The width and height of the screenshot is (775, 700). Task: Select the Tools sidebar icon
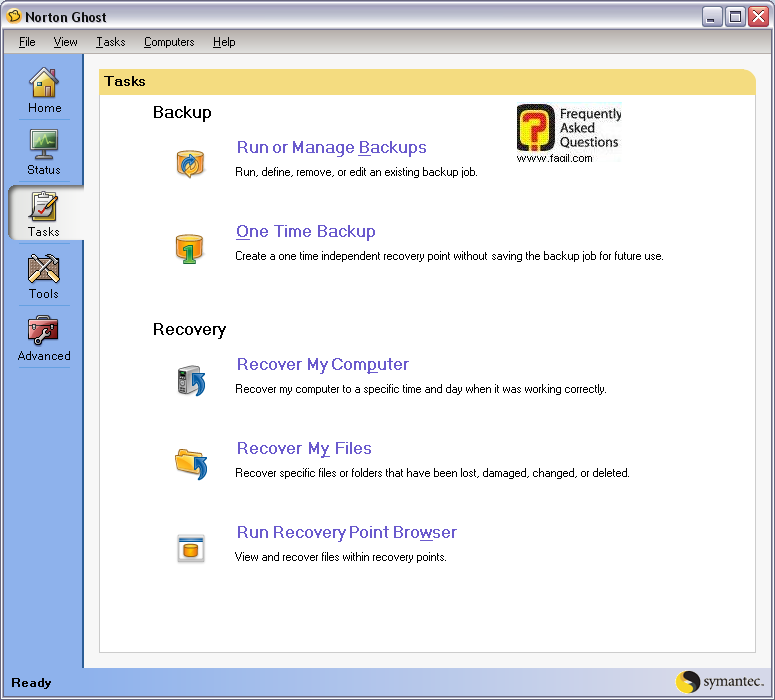click(x=44, y=270)
